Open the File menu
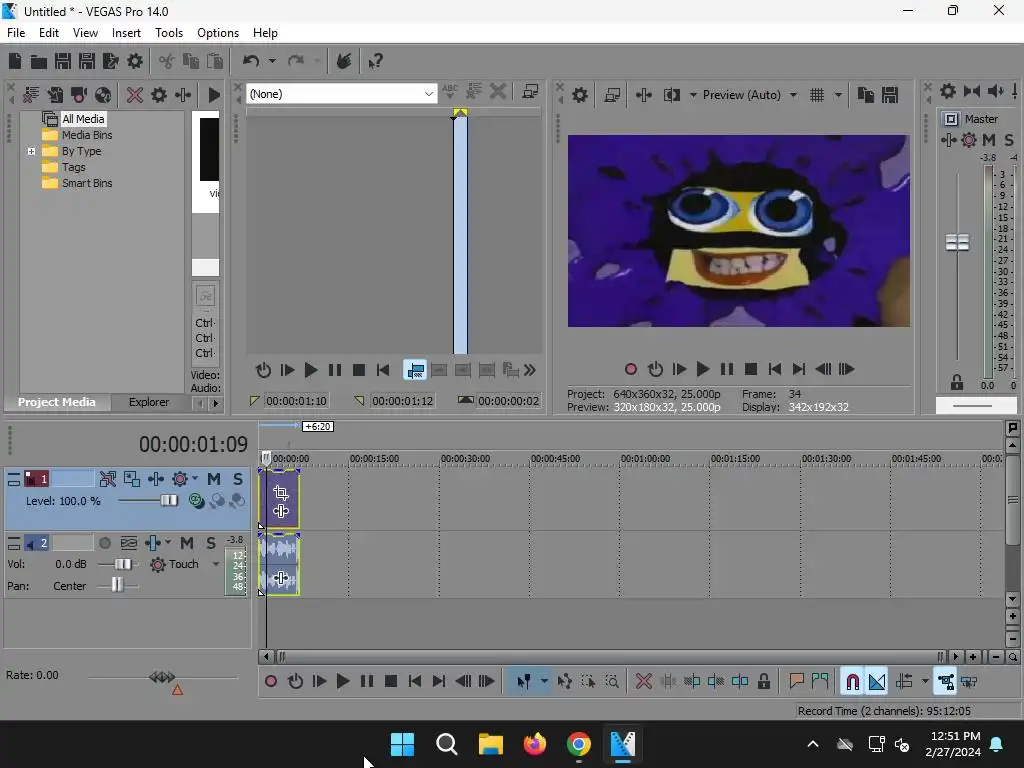The width and height of the screenshot is (1024, 768). (16, 33)
